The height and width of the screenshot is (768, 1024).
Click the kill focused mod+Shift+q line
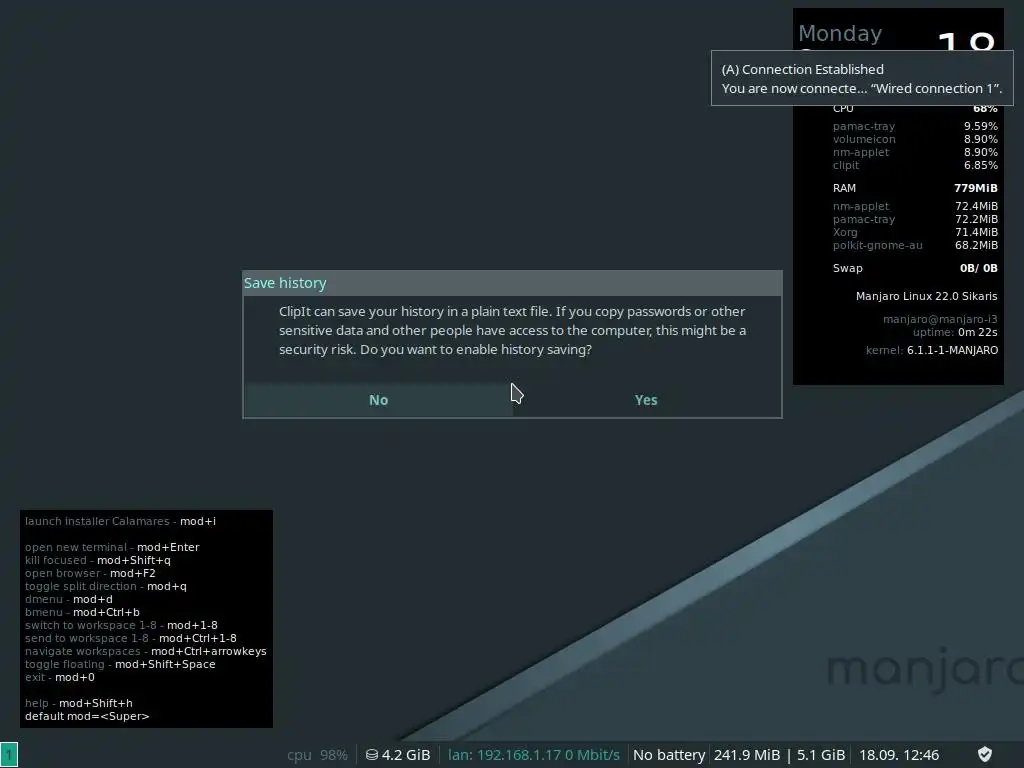click(x=97, y=560)
